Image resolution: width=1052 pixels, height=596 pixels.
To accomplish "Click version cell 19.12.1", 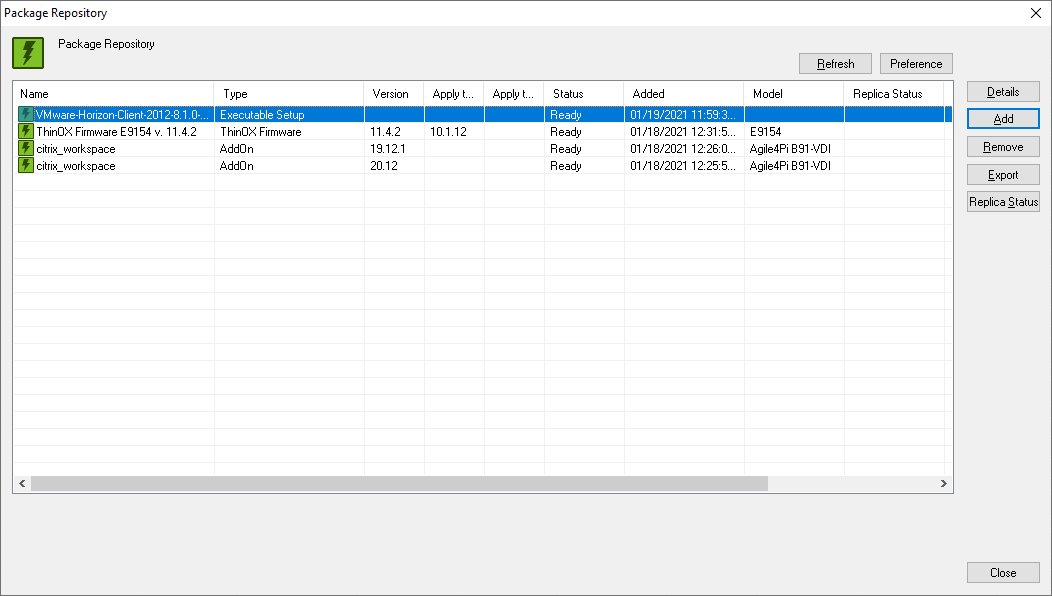I will (388, 149).
